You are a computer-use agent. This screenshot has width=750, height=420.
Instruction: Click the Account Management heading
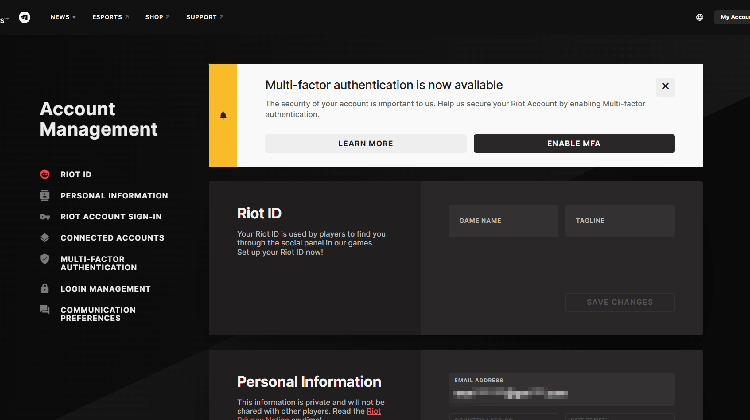coord(98,119)
